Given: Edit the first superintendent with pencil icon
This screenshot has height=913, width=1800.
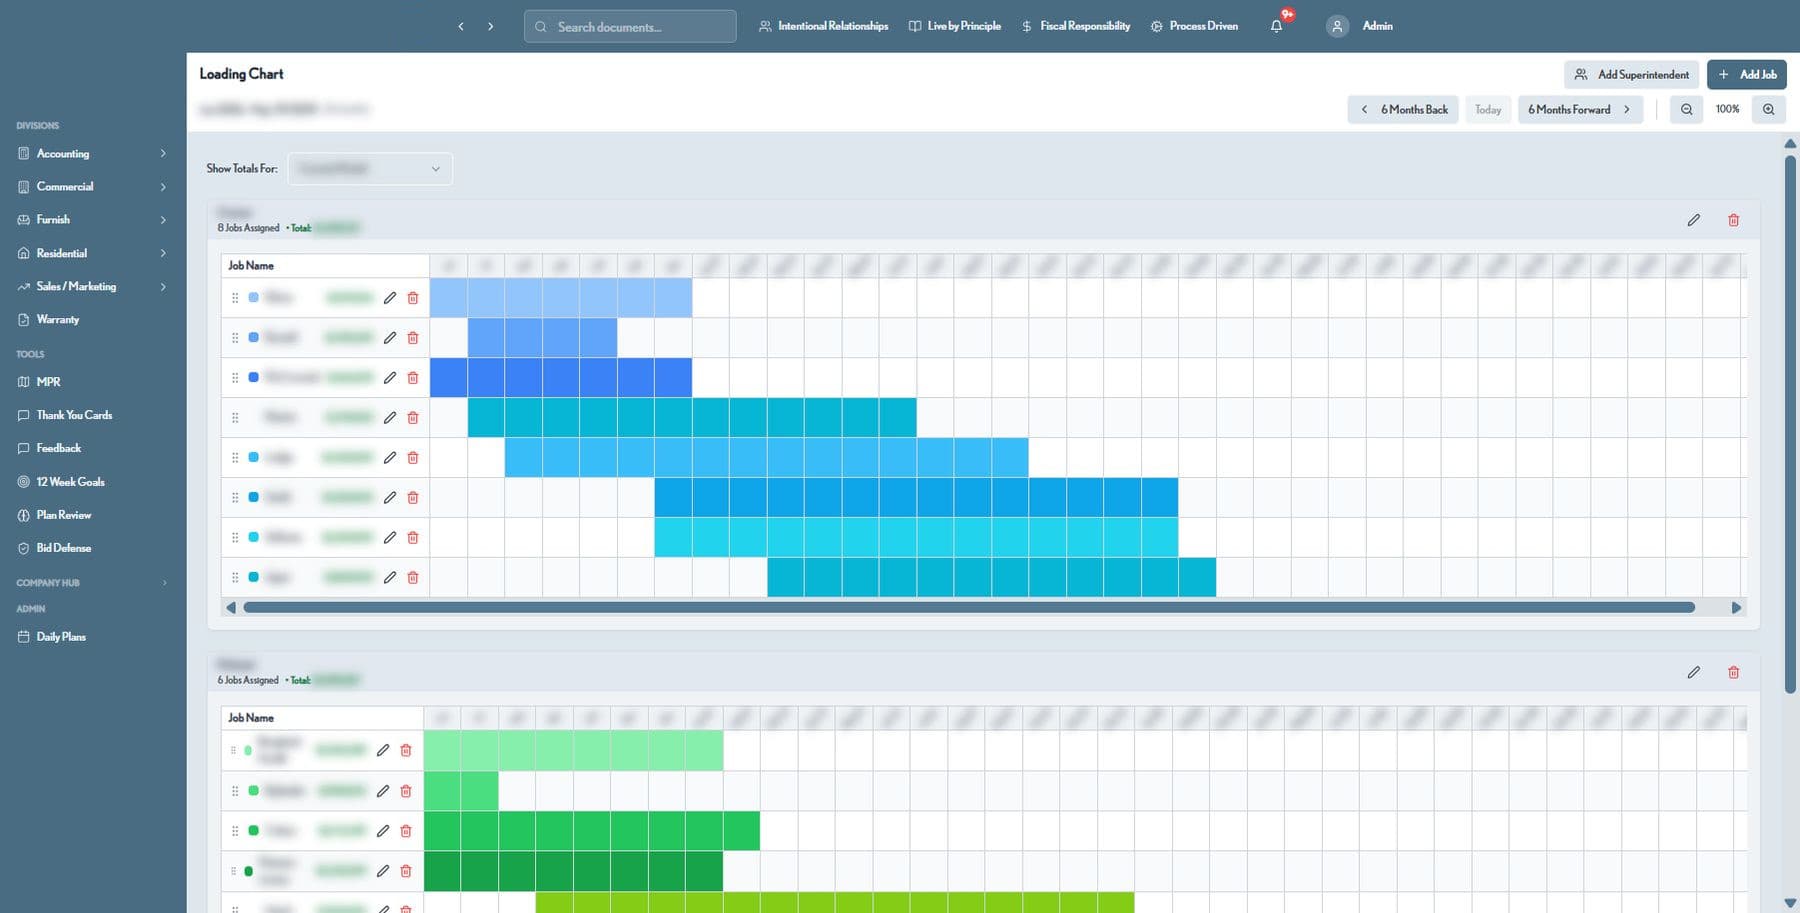Looking at the screenshot, I should 1693,220.
